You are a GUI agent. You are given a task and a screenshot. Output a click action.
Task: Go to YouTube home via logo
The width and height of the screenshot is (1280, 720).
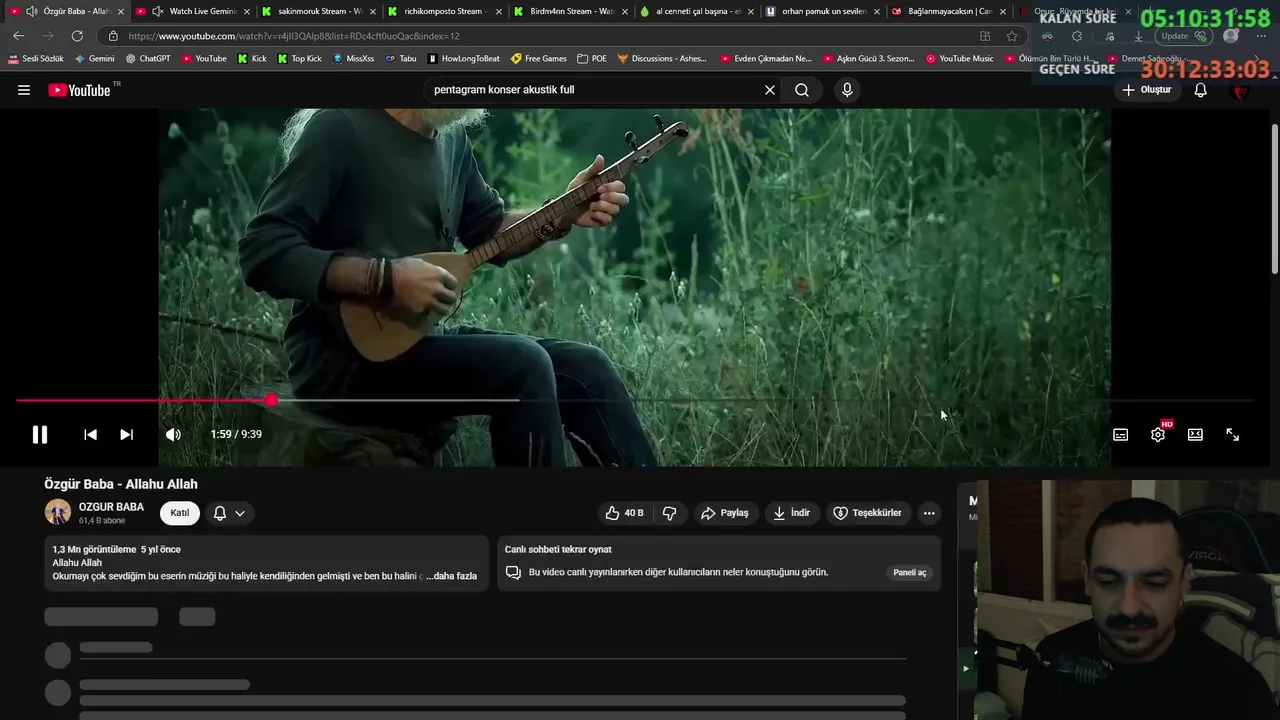(79, 90)
